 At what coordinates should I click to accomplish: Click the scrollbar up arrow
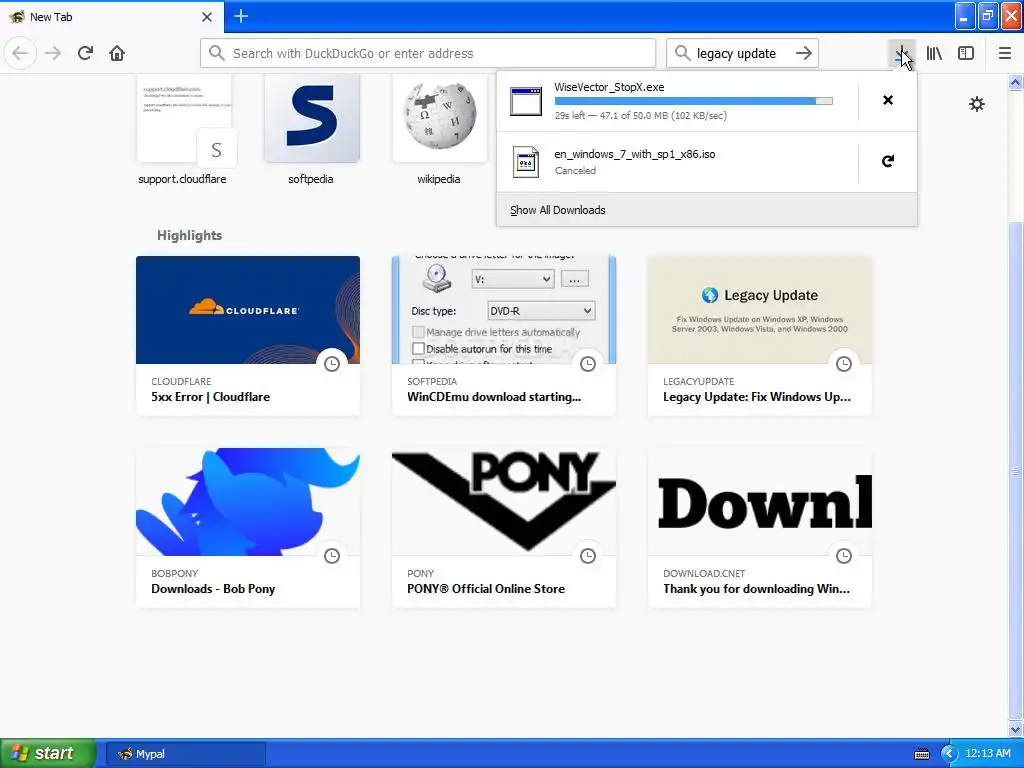pos(1016,82)
